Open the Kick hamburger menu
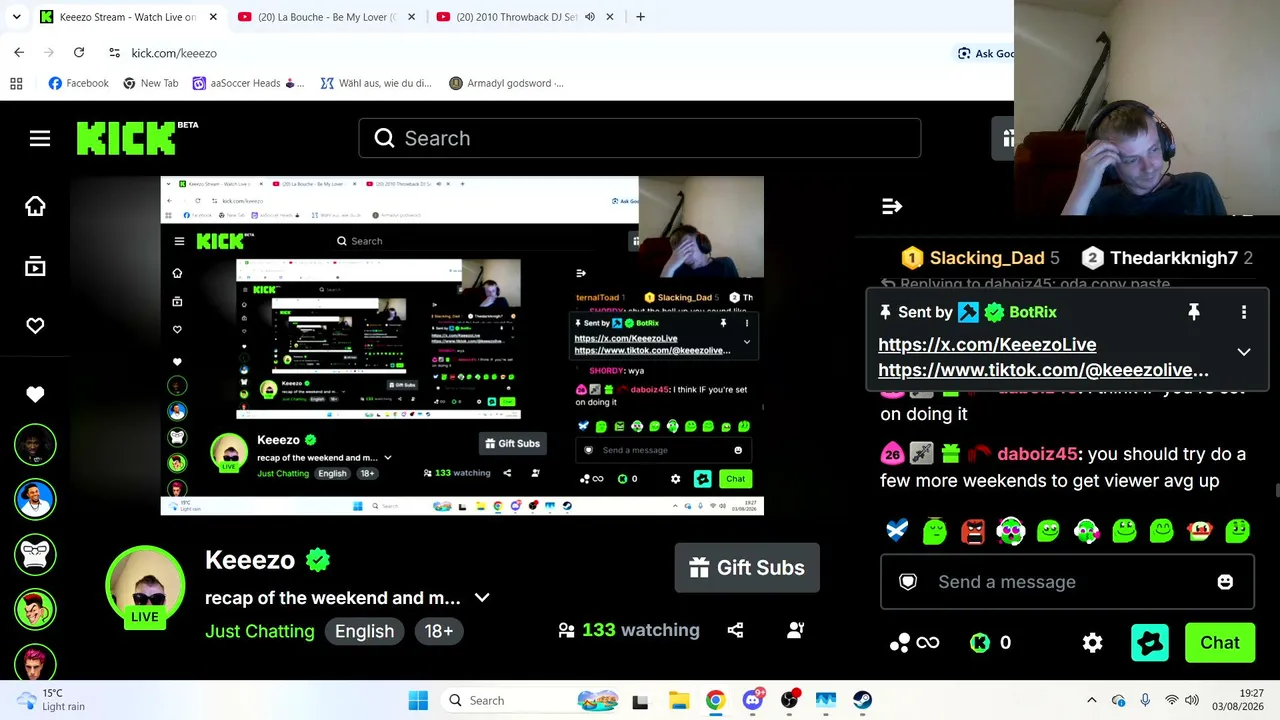 click(x=40, y=139)
